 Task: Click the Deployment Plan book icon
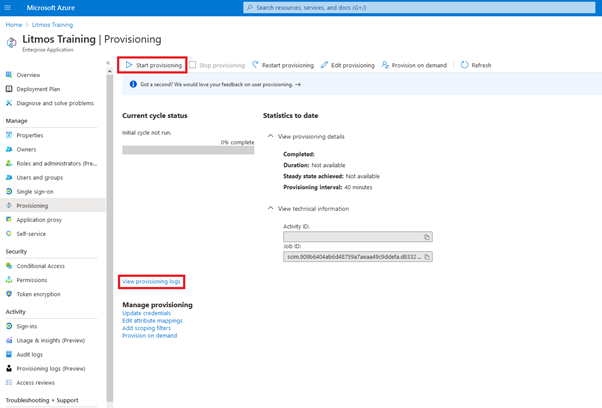click(9, 89)
